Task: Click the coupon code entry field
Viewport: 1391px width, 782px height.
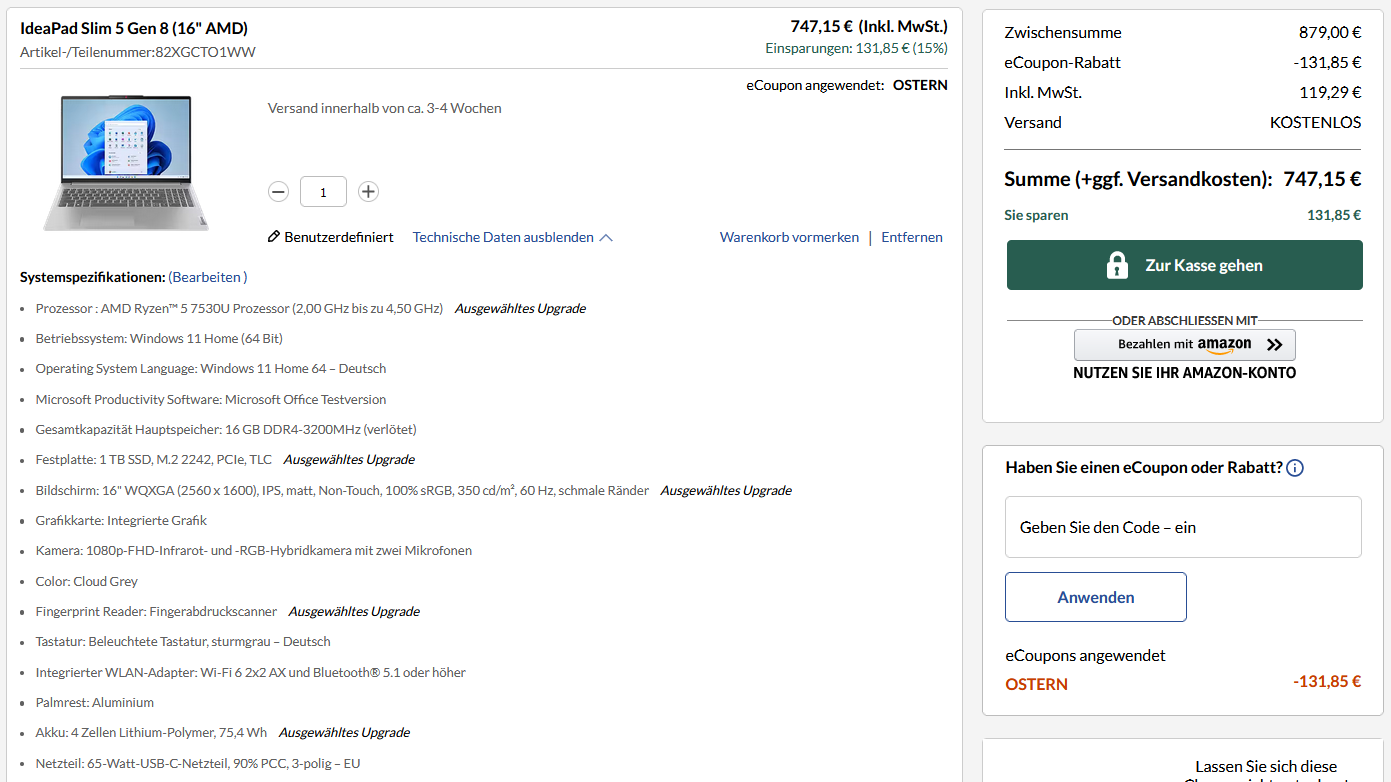Action: pyautogui.click(x=1183, y=527)
